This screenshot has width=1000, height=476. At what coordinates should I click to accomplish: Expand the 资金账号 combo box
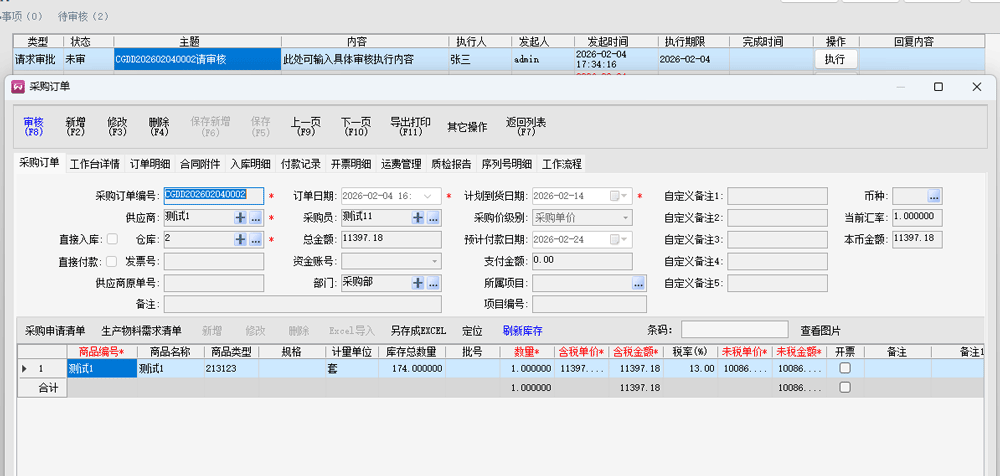pyautogui.click(x=434, y=261)
